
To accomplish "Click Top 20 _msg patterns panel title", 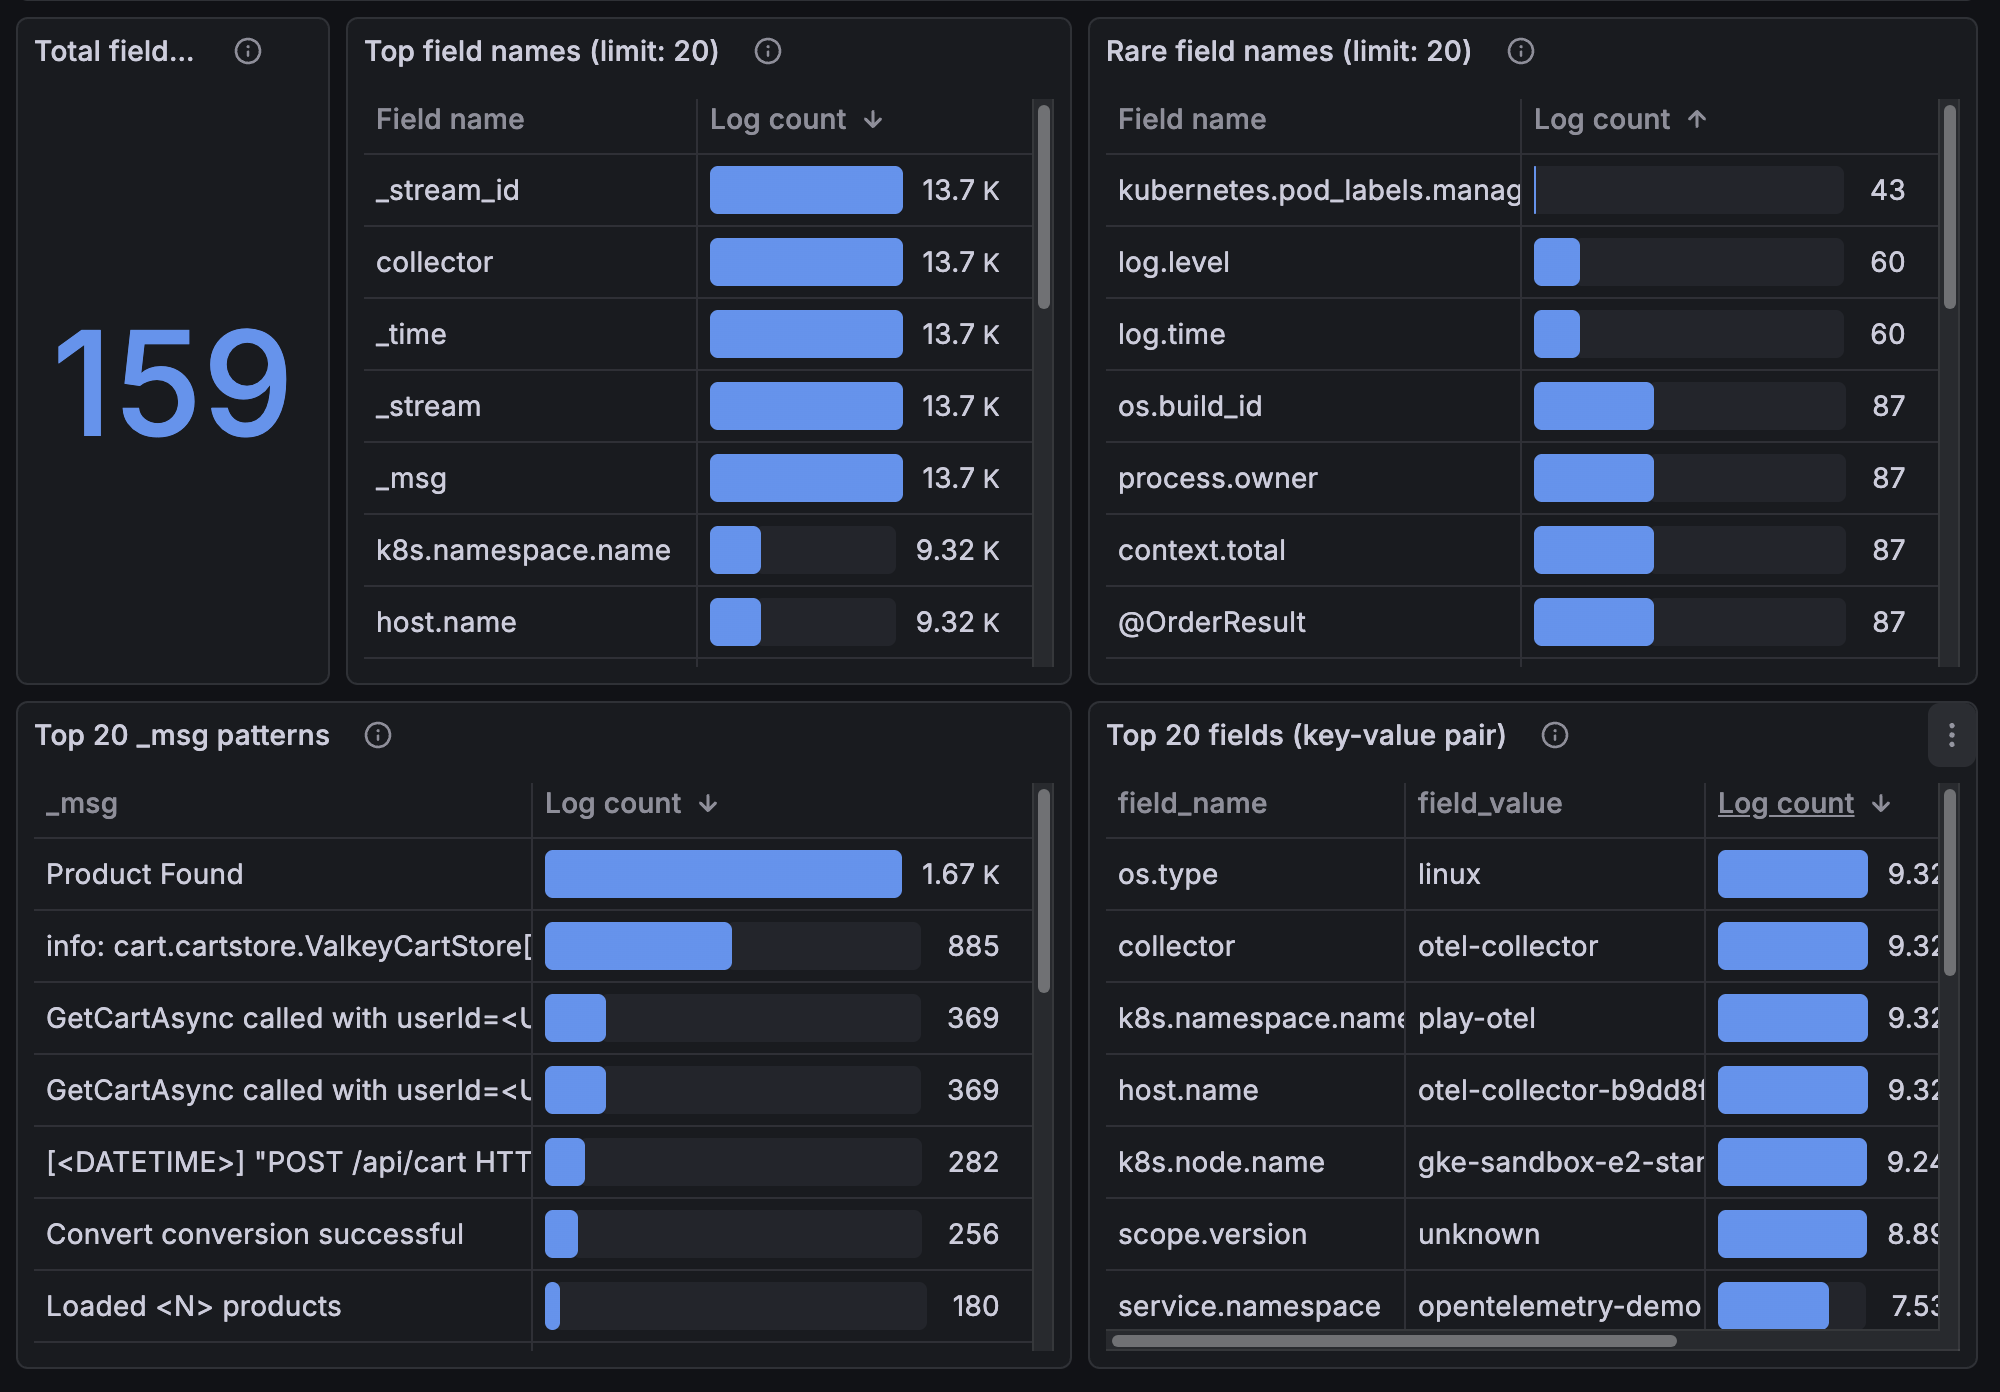I will 182,735.
